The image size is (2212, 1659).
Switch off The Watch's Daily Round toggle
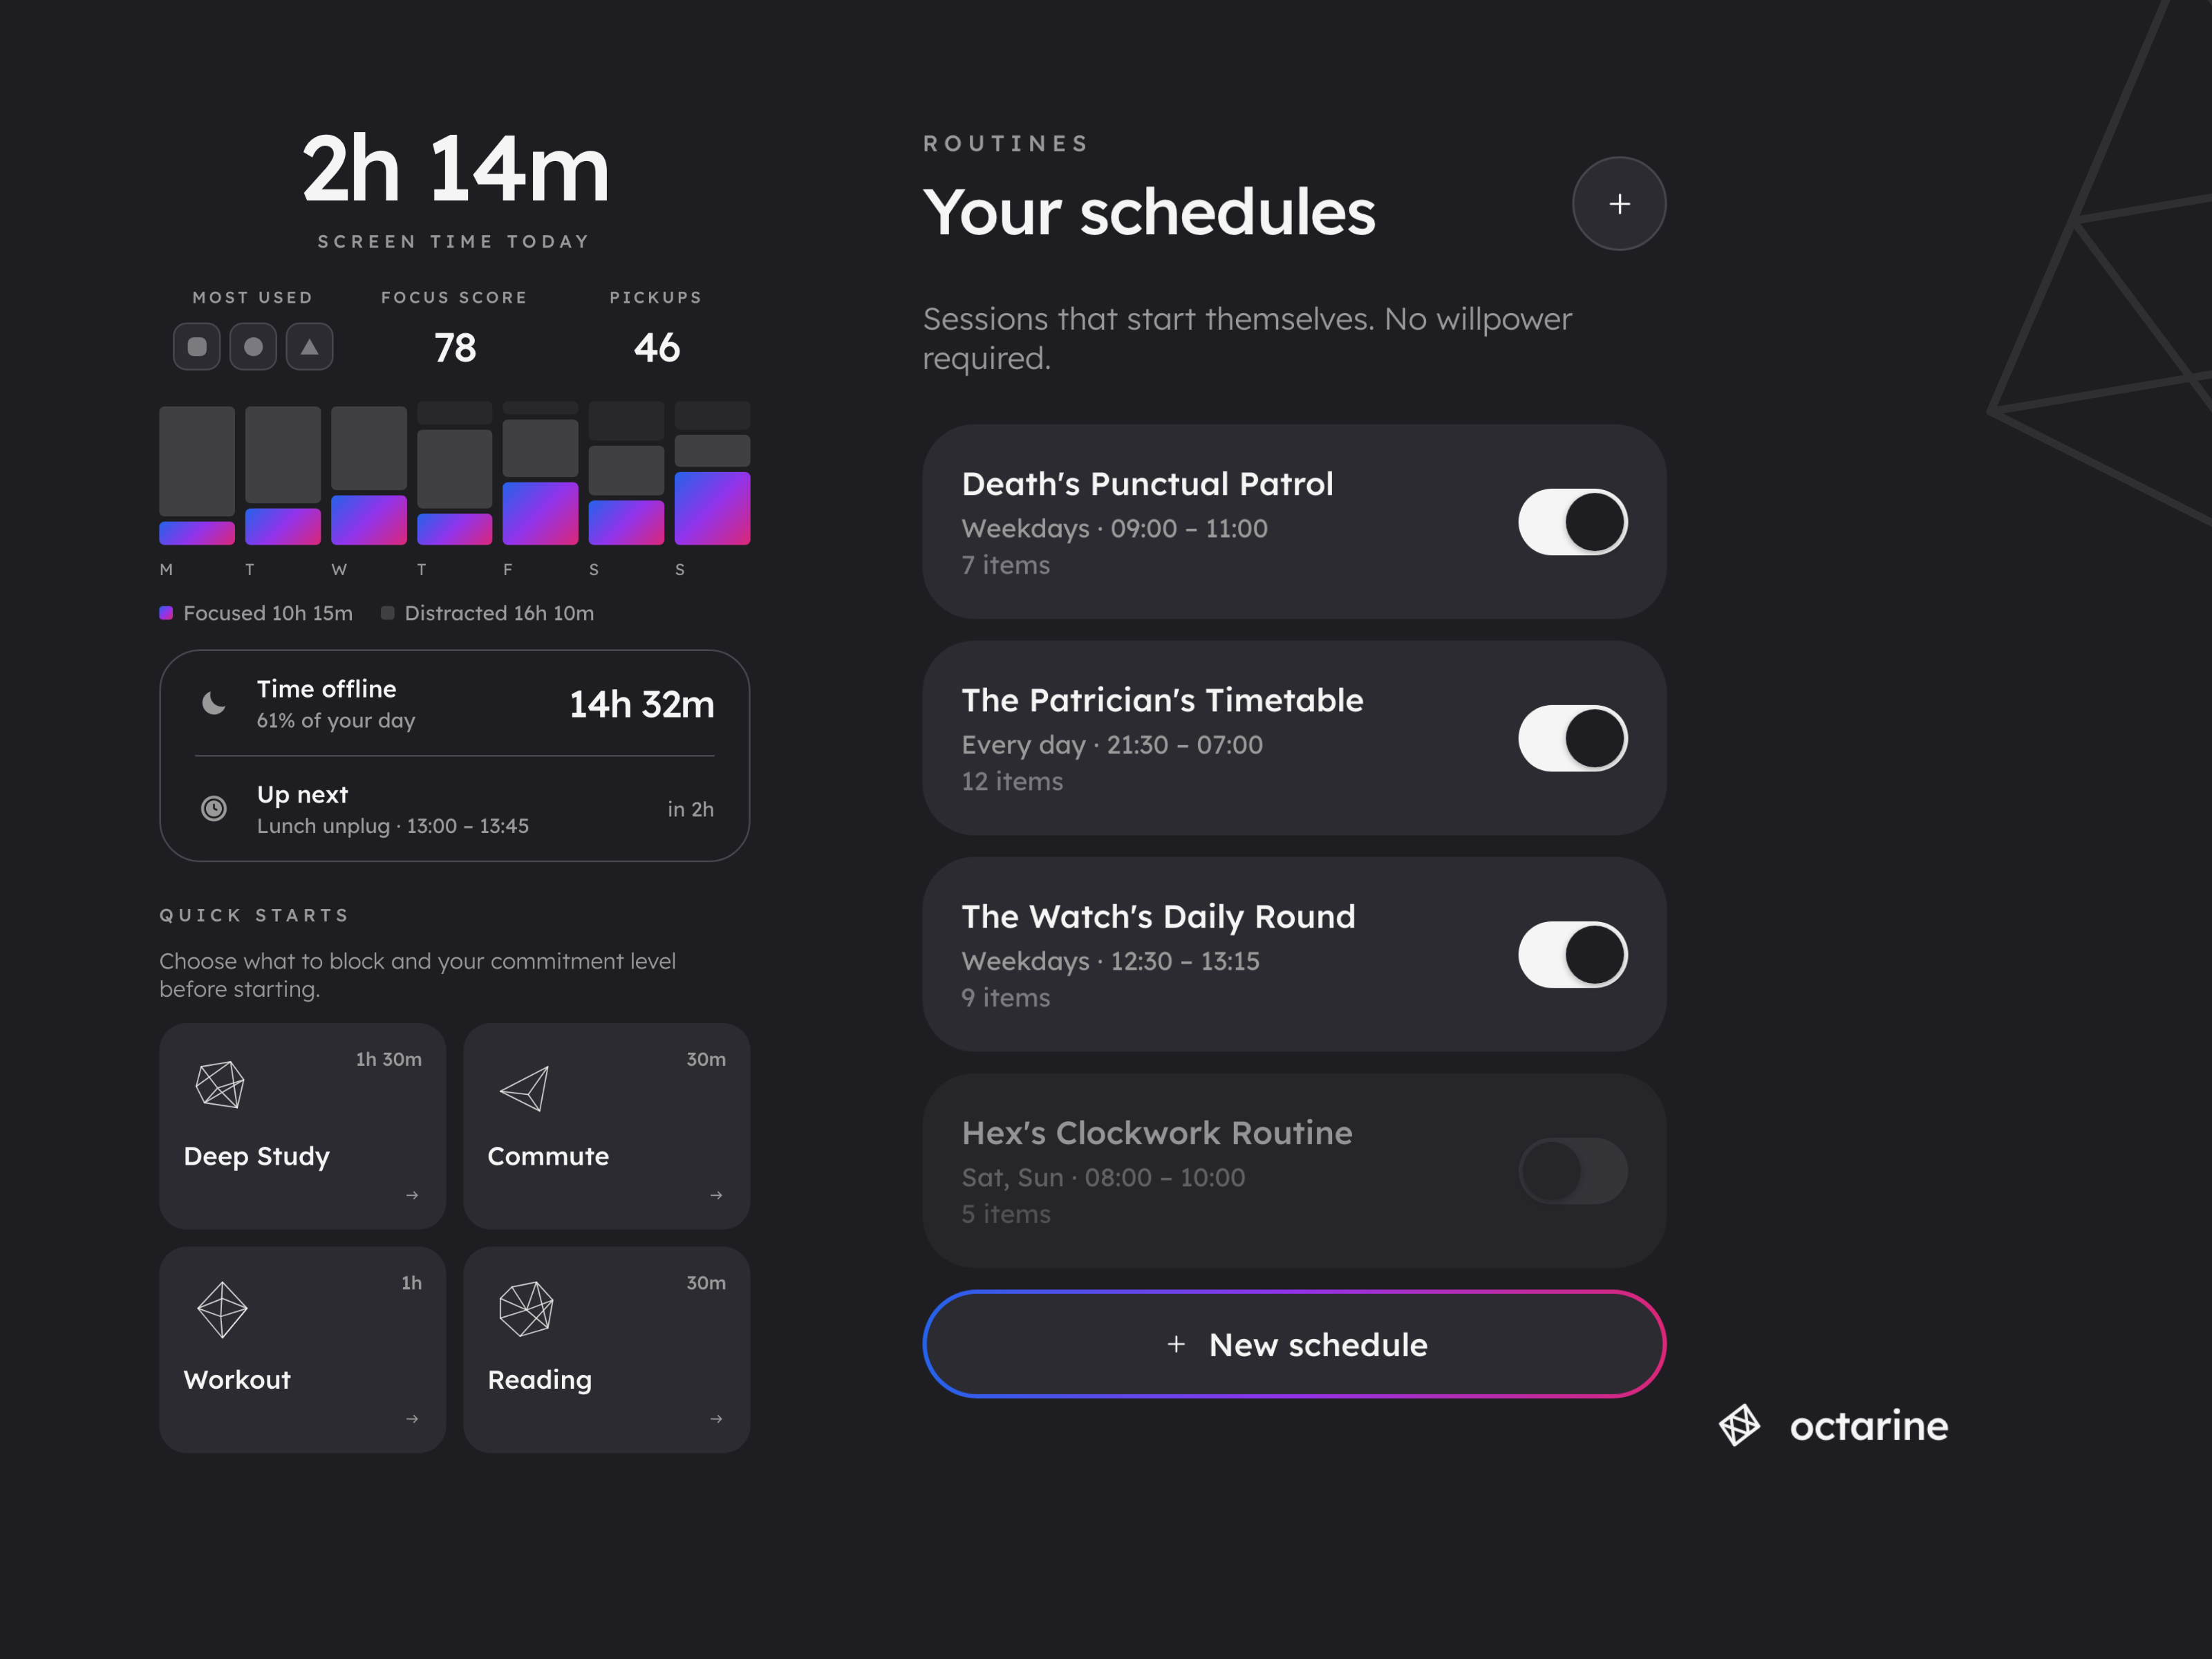(x=1573, y=955)
